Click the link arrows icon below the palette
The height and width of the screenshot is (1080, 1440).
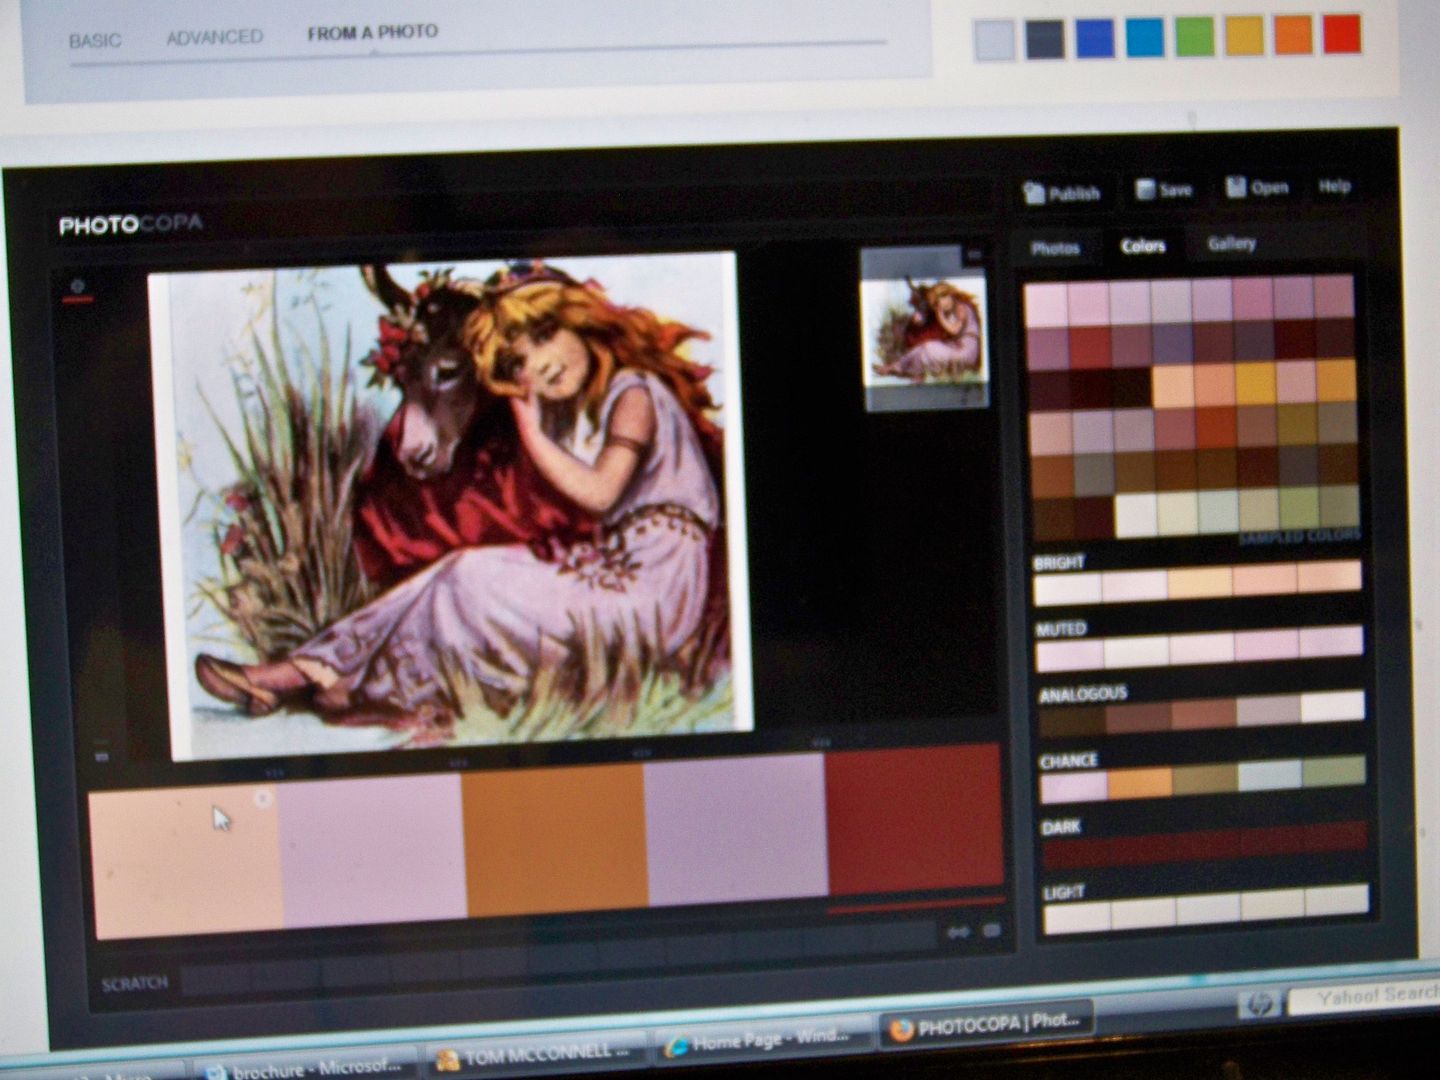tap(958, 932)
